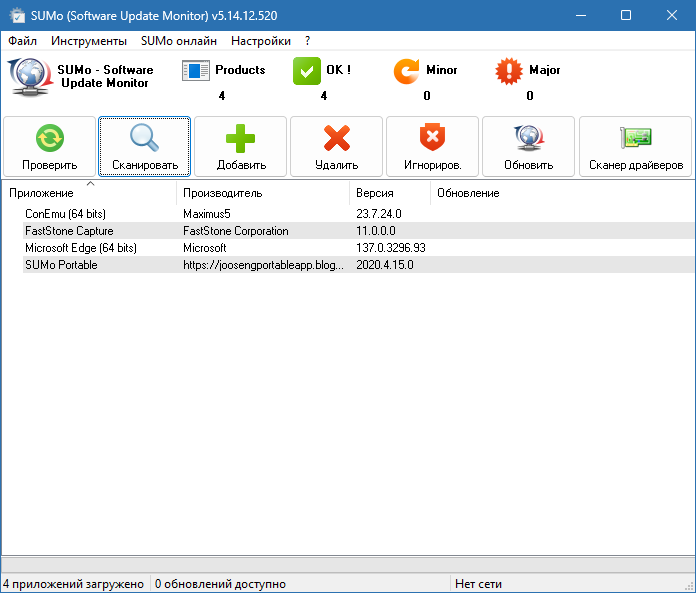Open the Файл menu
Screen dimensions: 696x593
(22, 41)
